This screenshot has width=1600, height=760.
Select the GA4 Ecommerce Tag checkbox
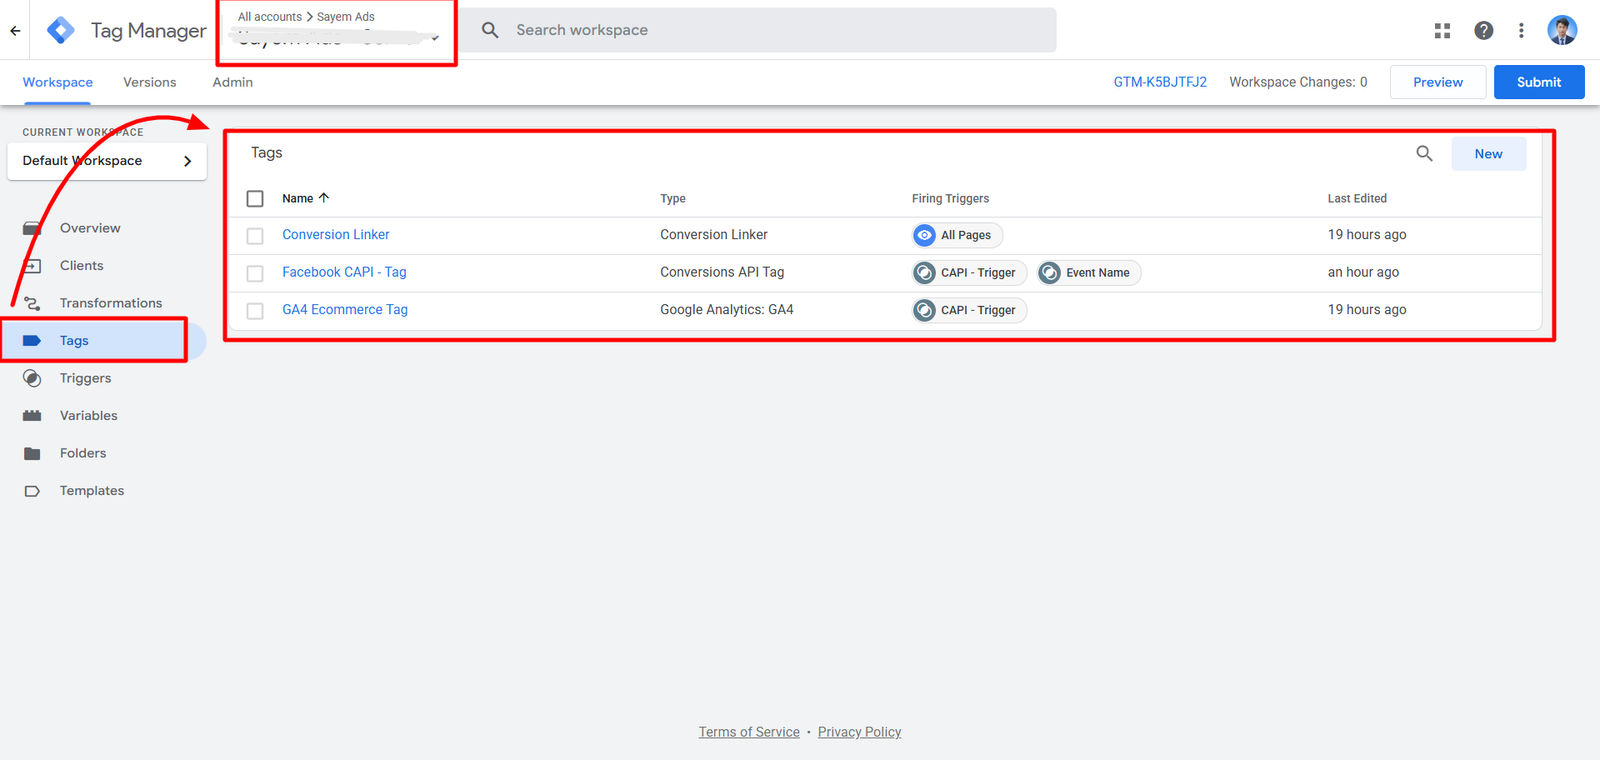point(255,311)
